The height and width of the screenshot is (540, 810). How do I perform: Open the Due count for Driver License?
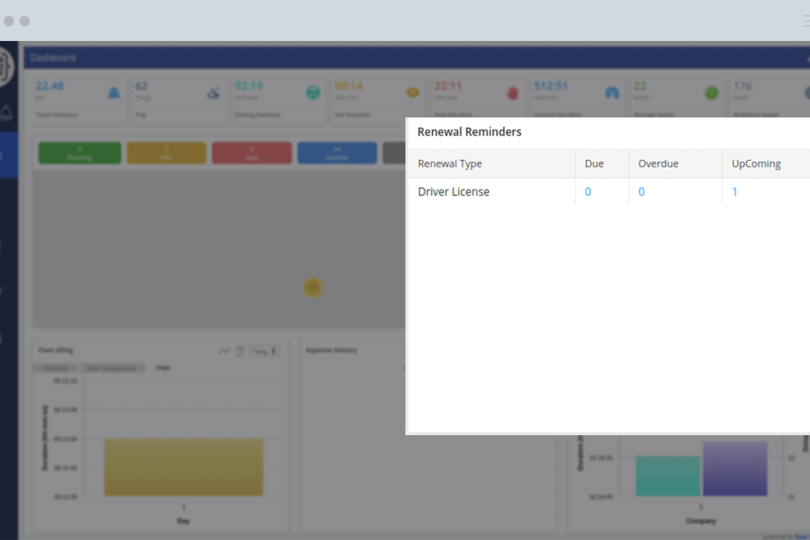tap(588, 192)
